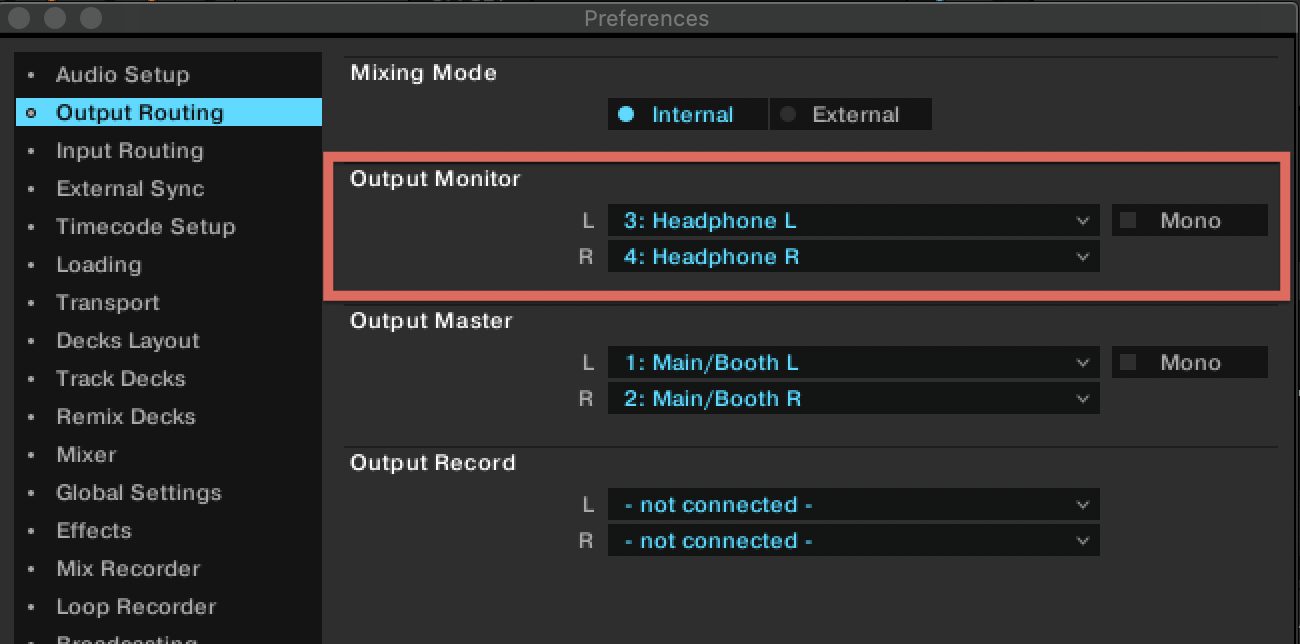1300x644 pixels.
Task: Open Loop Recorder preferences
Action: [x=136, y=607]
